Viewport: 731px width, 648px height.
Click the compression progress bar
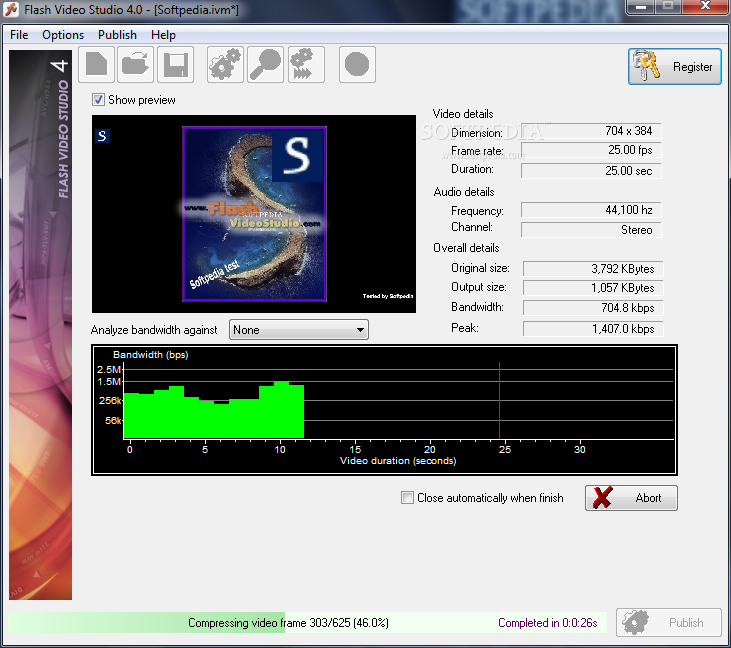point(307,622)
